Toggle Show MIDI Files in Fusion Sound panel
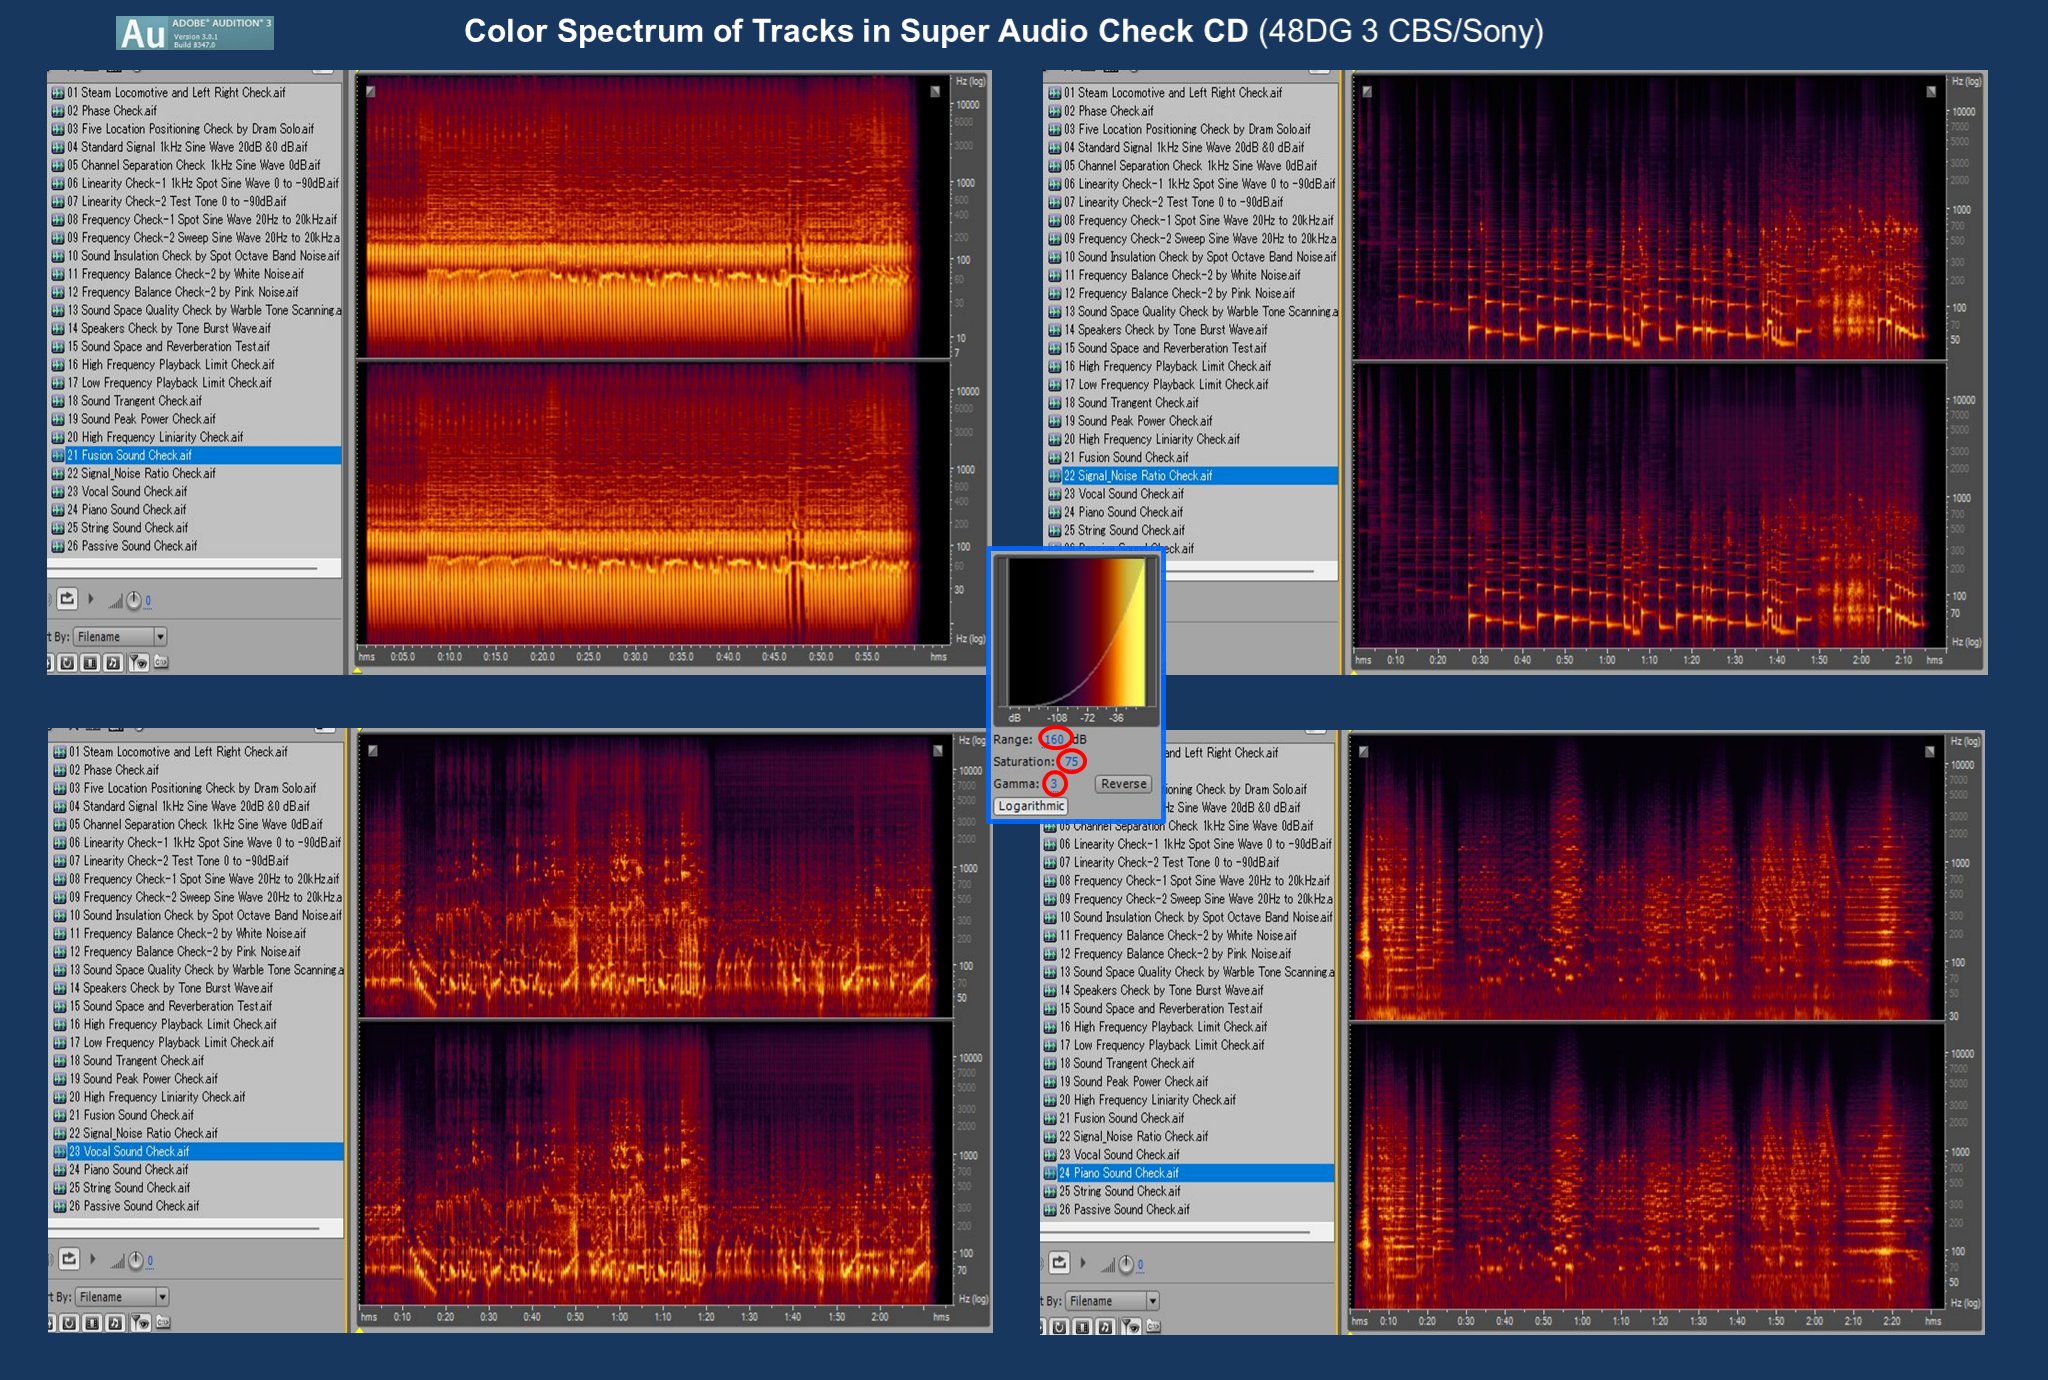Screen dimensions: 2048x1380 click(x=113, y=663)
